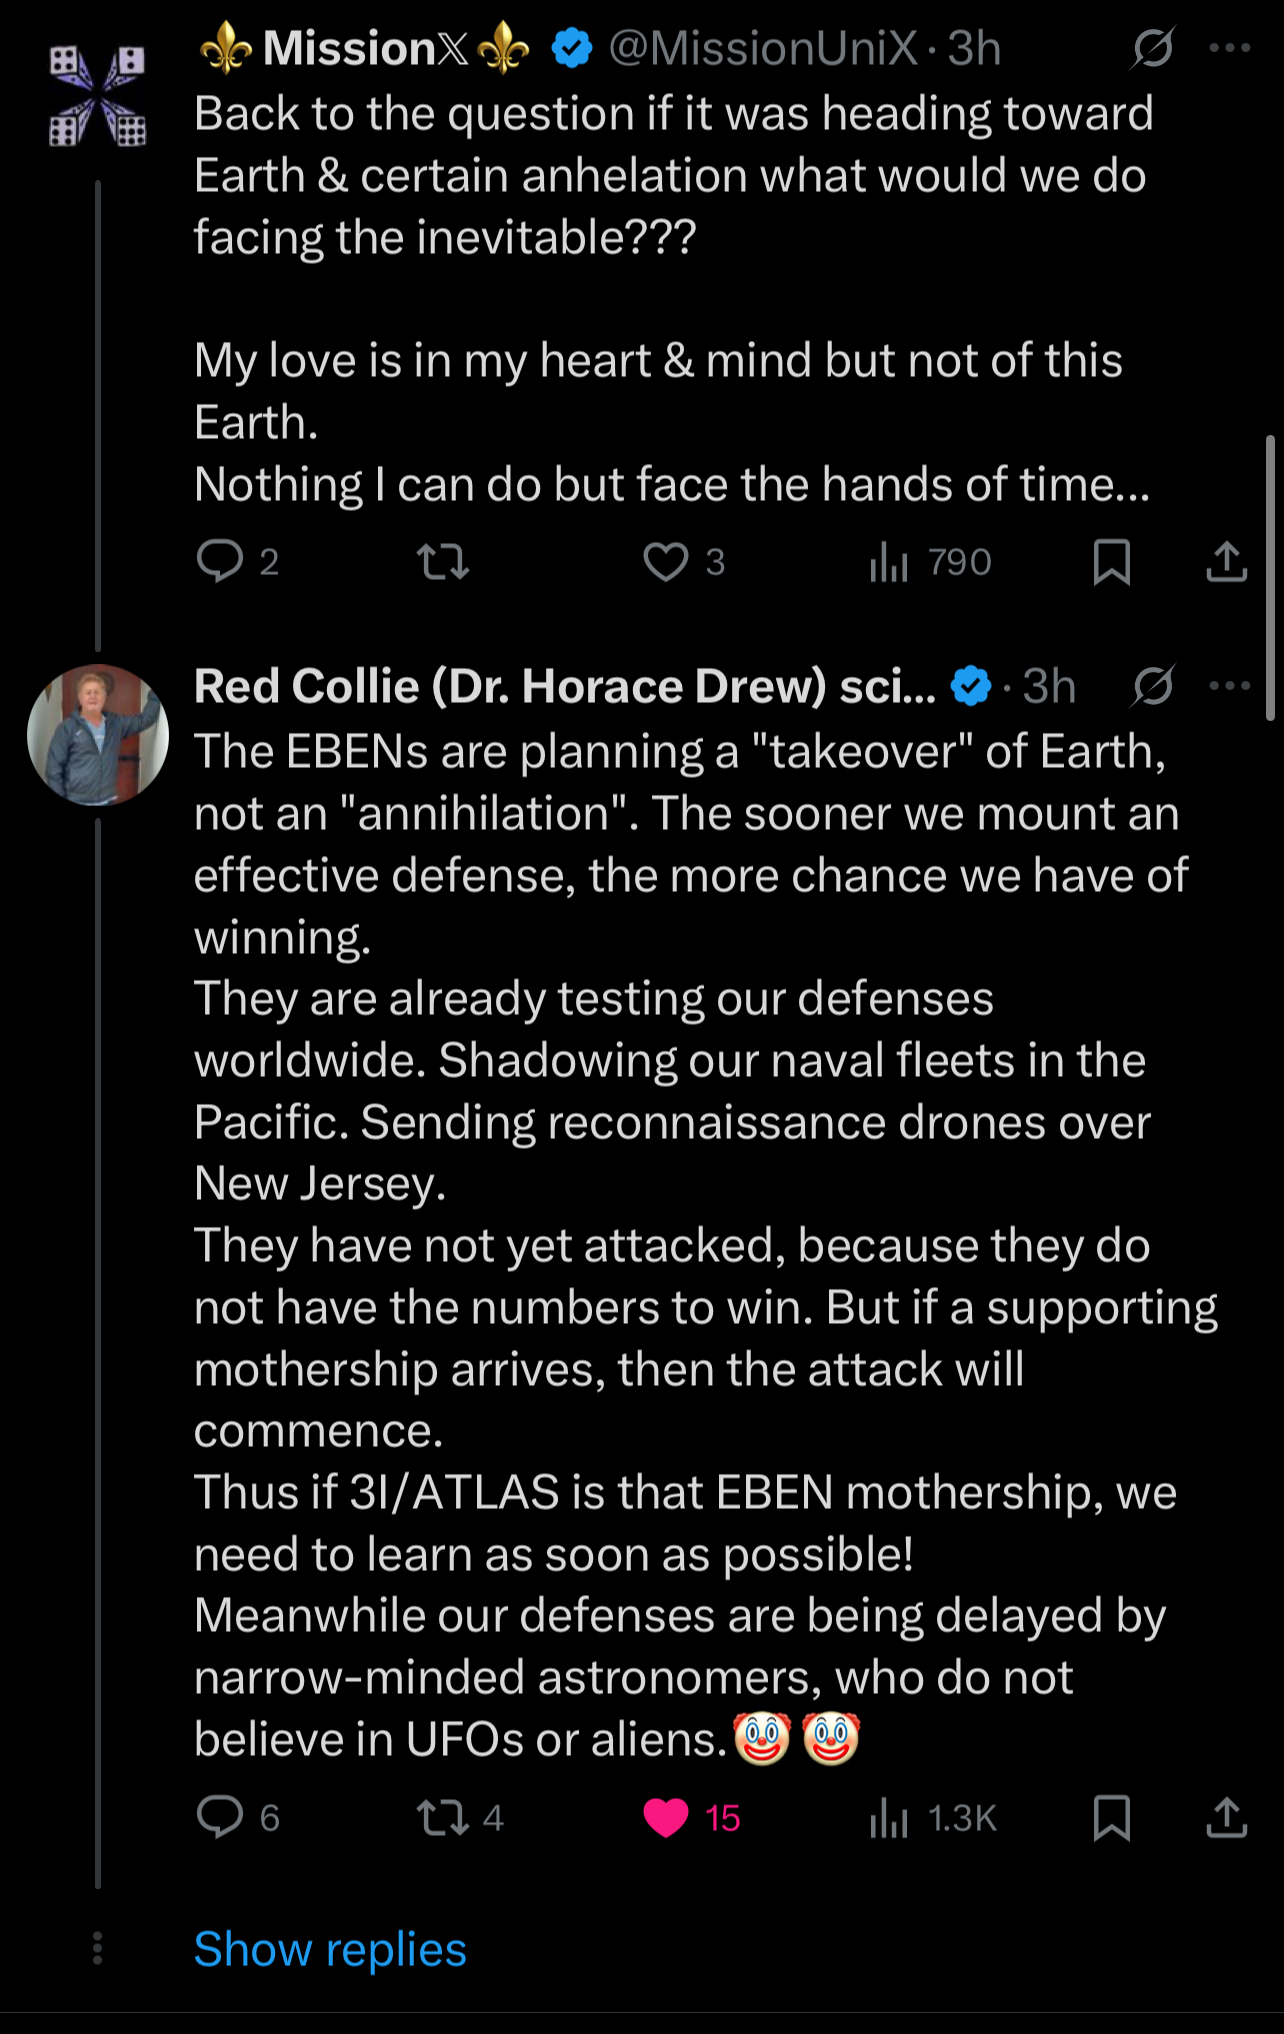Open Grok icon on Red Collie post
This screenshot has height=2034, width=1284.
[x=1153, y=686]
